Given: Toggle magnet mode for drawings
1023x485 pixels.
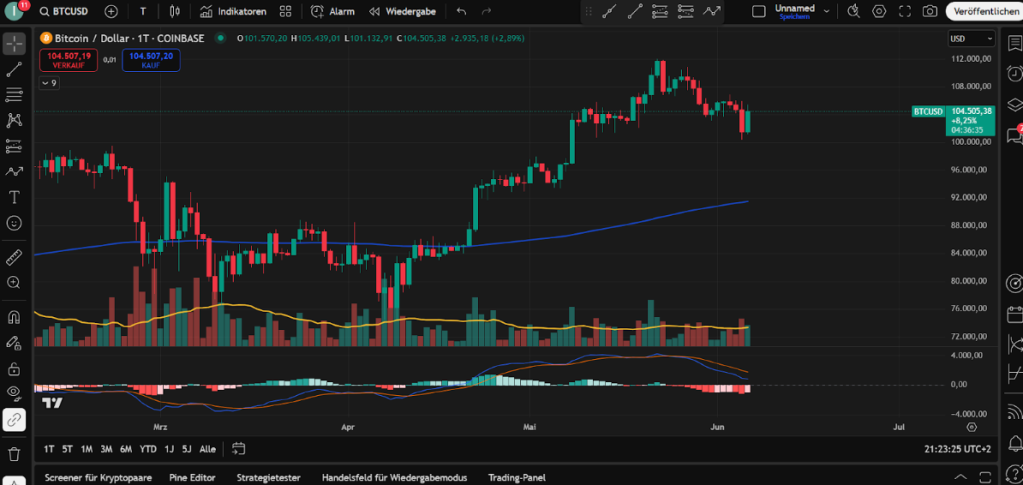Looking at the screenshot, I should click(x=14, y=318).
